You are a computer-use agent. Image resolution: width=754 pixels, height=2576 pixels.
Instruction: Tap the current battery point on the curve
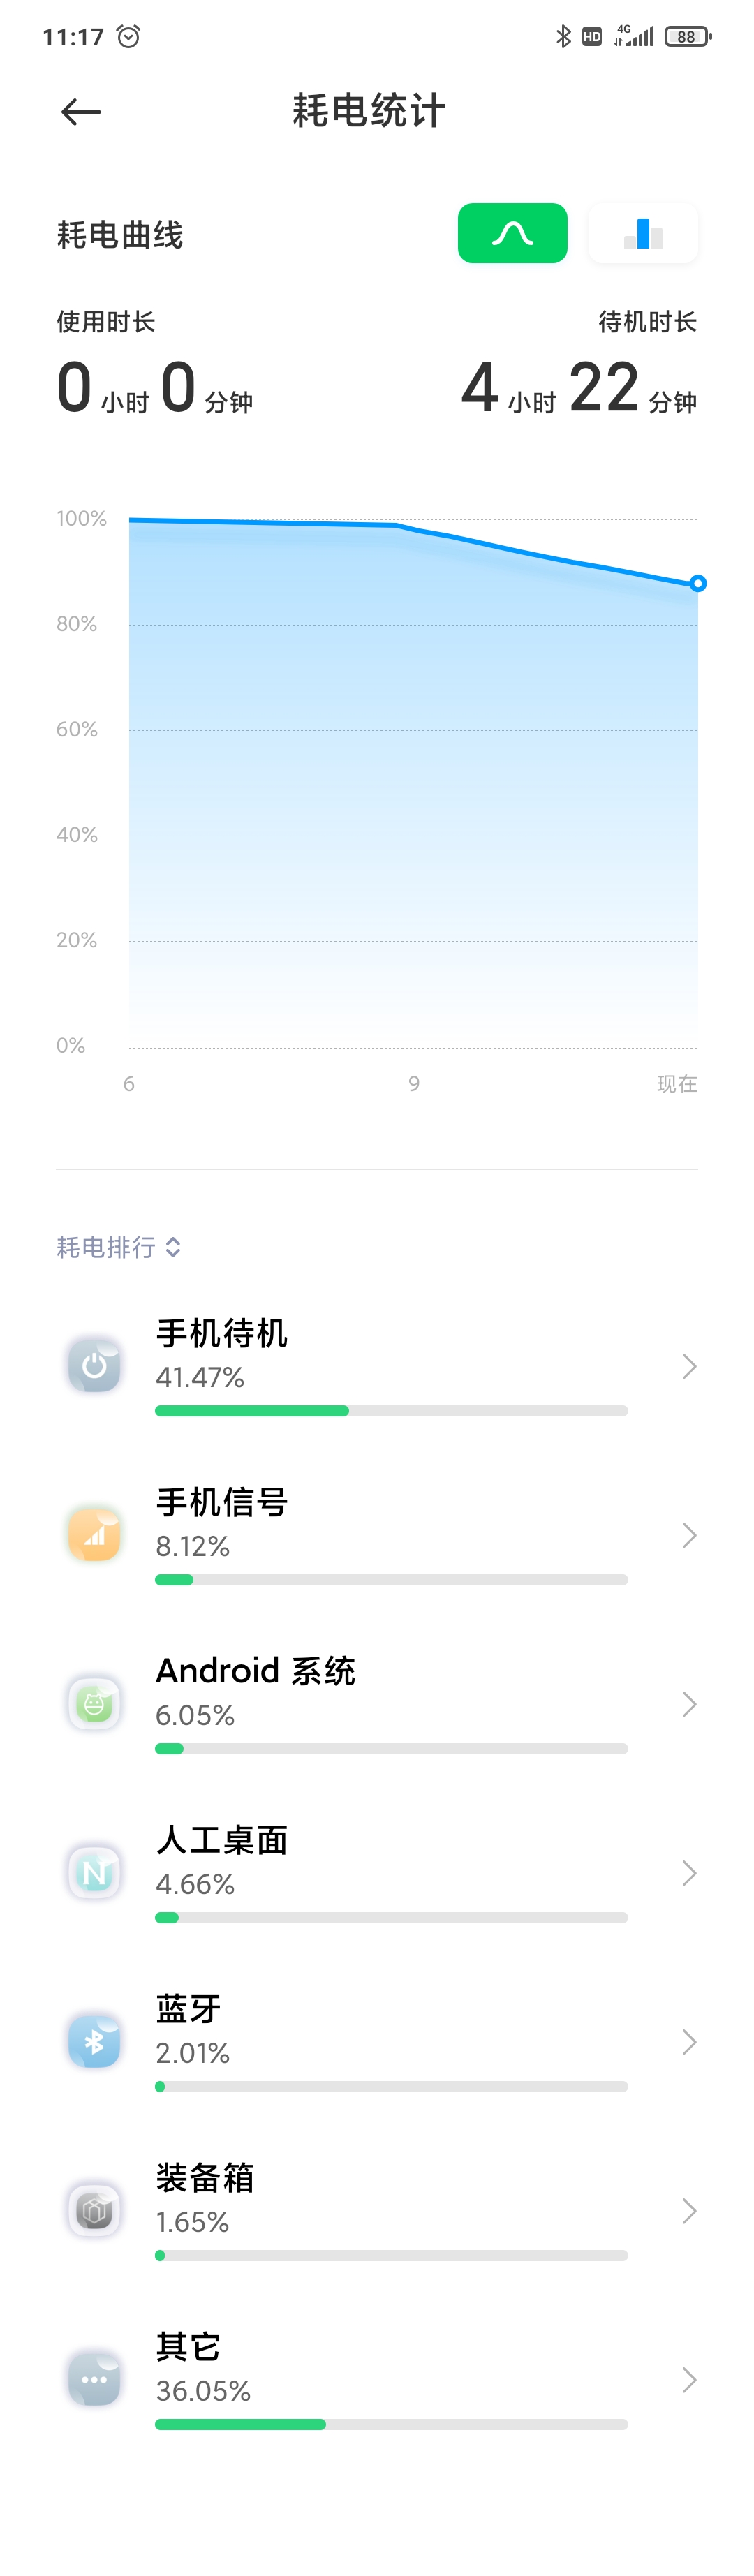(698, 583)
